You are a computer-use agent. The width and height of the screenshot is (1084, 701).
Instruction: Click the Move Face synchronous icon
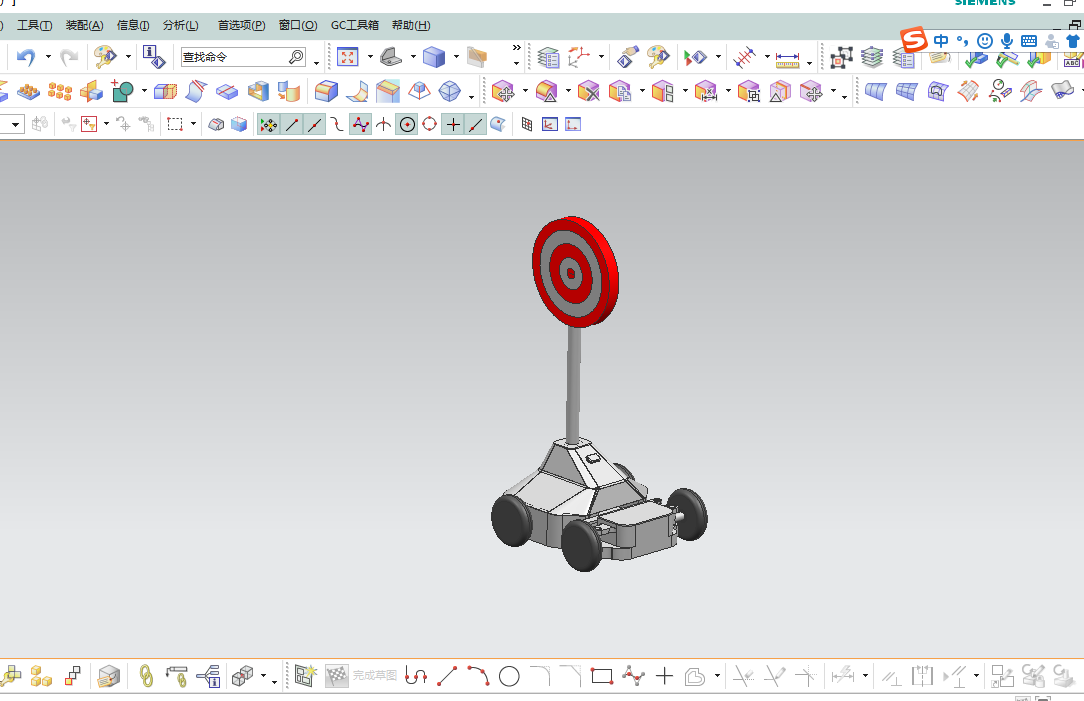(x=503, y=91)
